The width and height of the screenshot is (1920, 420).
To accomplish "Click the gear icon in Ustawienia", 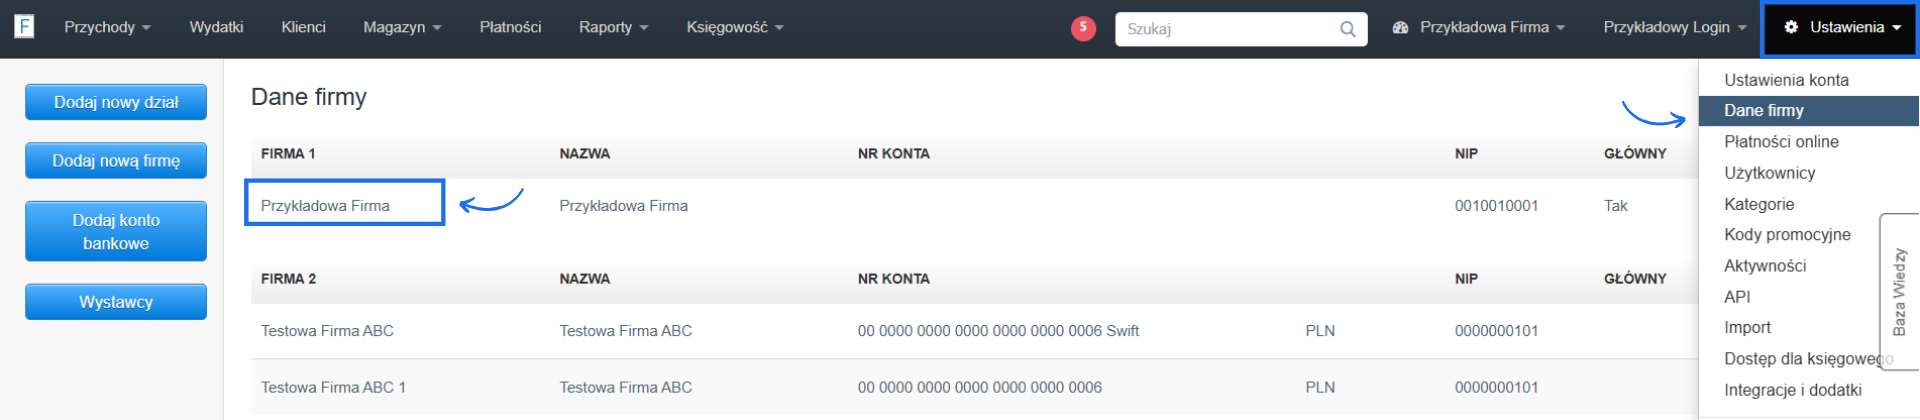I will click(x=1791, y=28).
